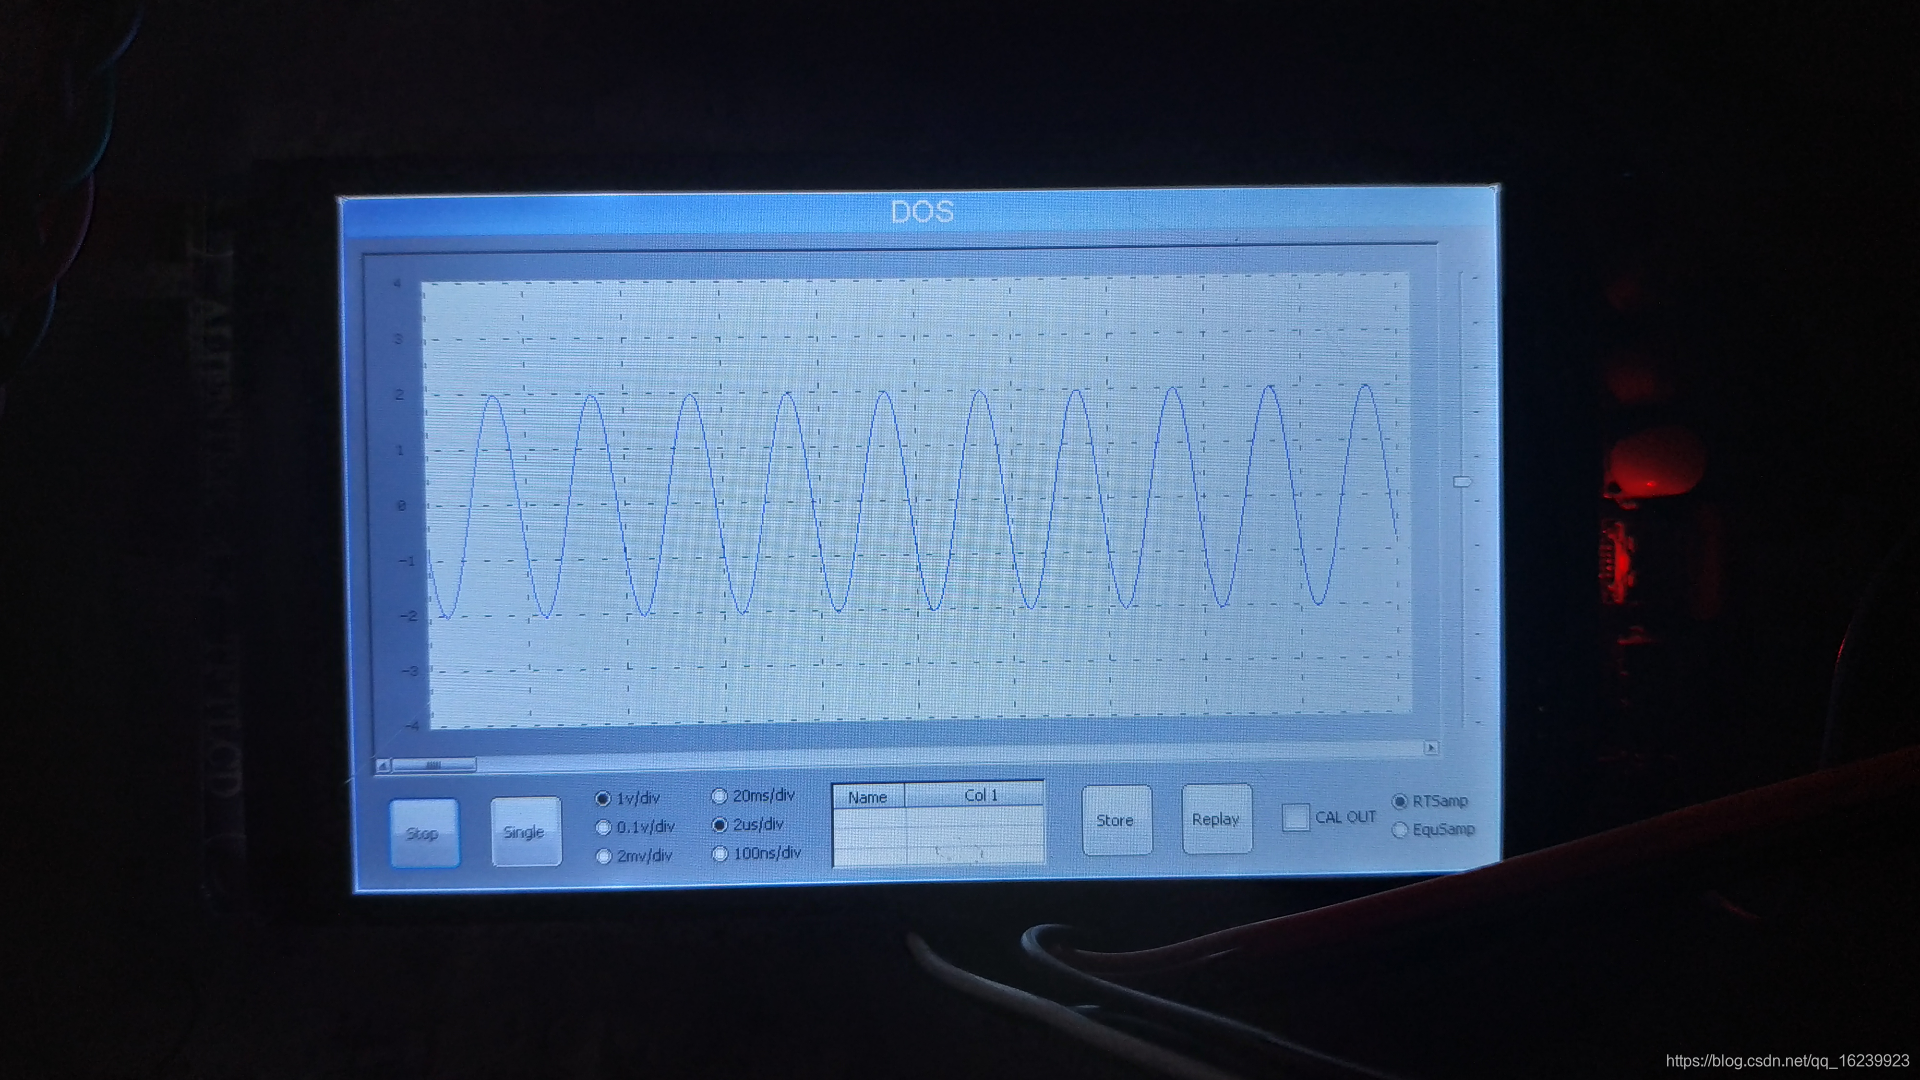Click the Replay button
This screenshot has width=1920, height=1080.
(x=1216, y=819)
